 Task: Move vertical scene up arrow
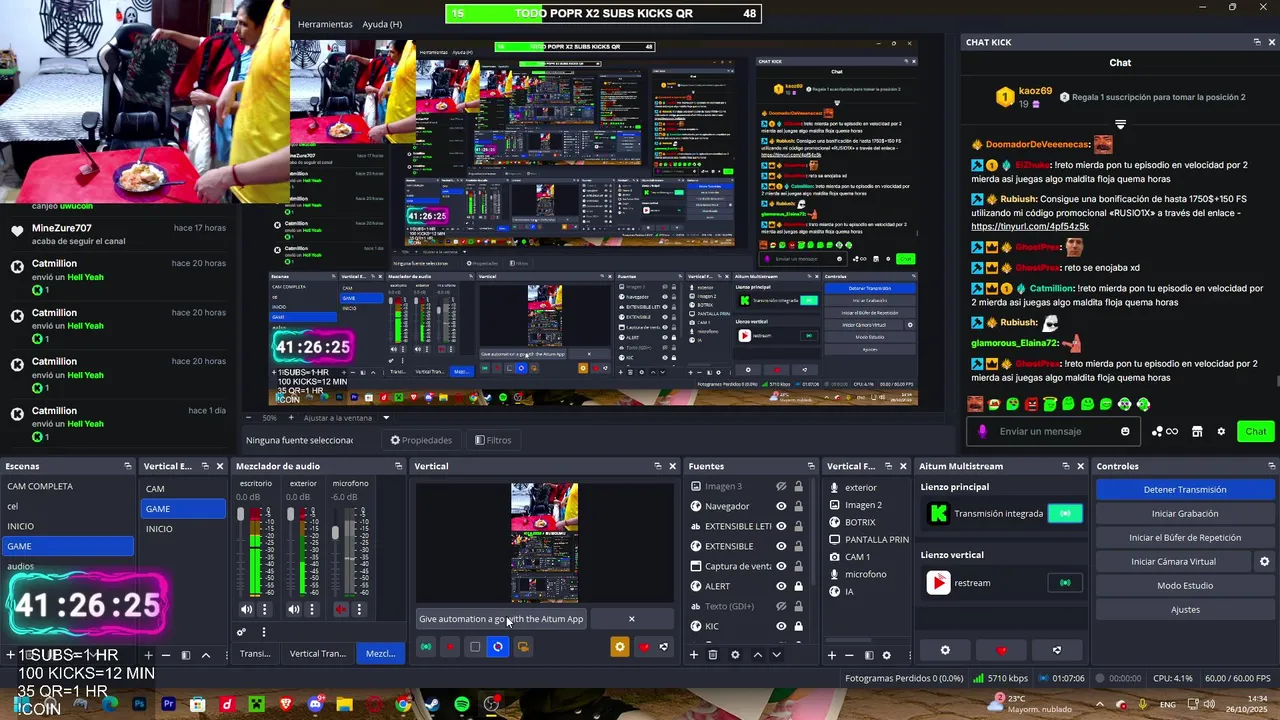click(x=206, y=655)
